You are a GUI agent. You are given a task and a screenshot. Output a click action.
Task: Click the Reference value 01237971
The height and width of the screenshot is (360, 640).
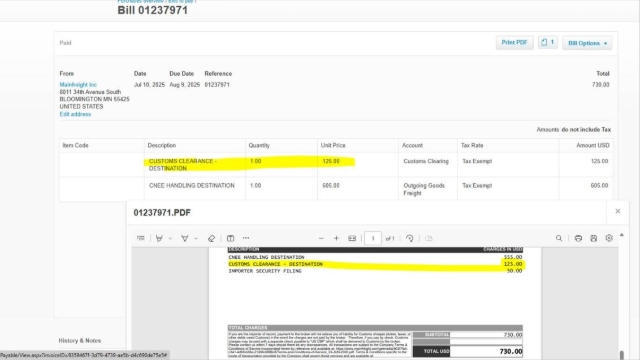point(217,84)
